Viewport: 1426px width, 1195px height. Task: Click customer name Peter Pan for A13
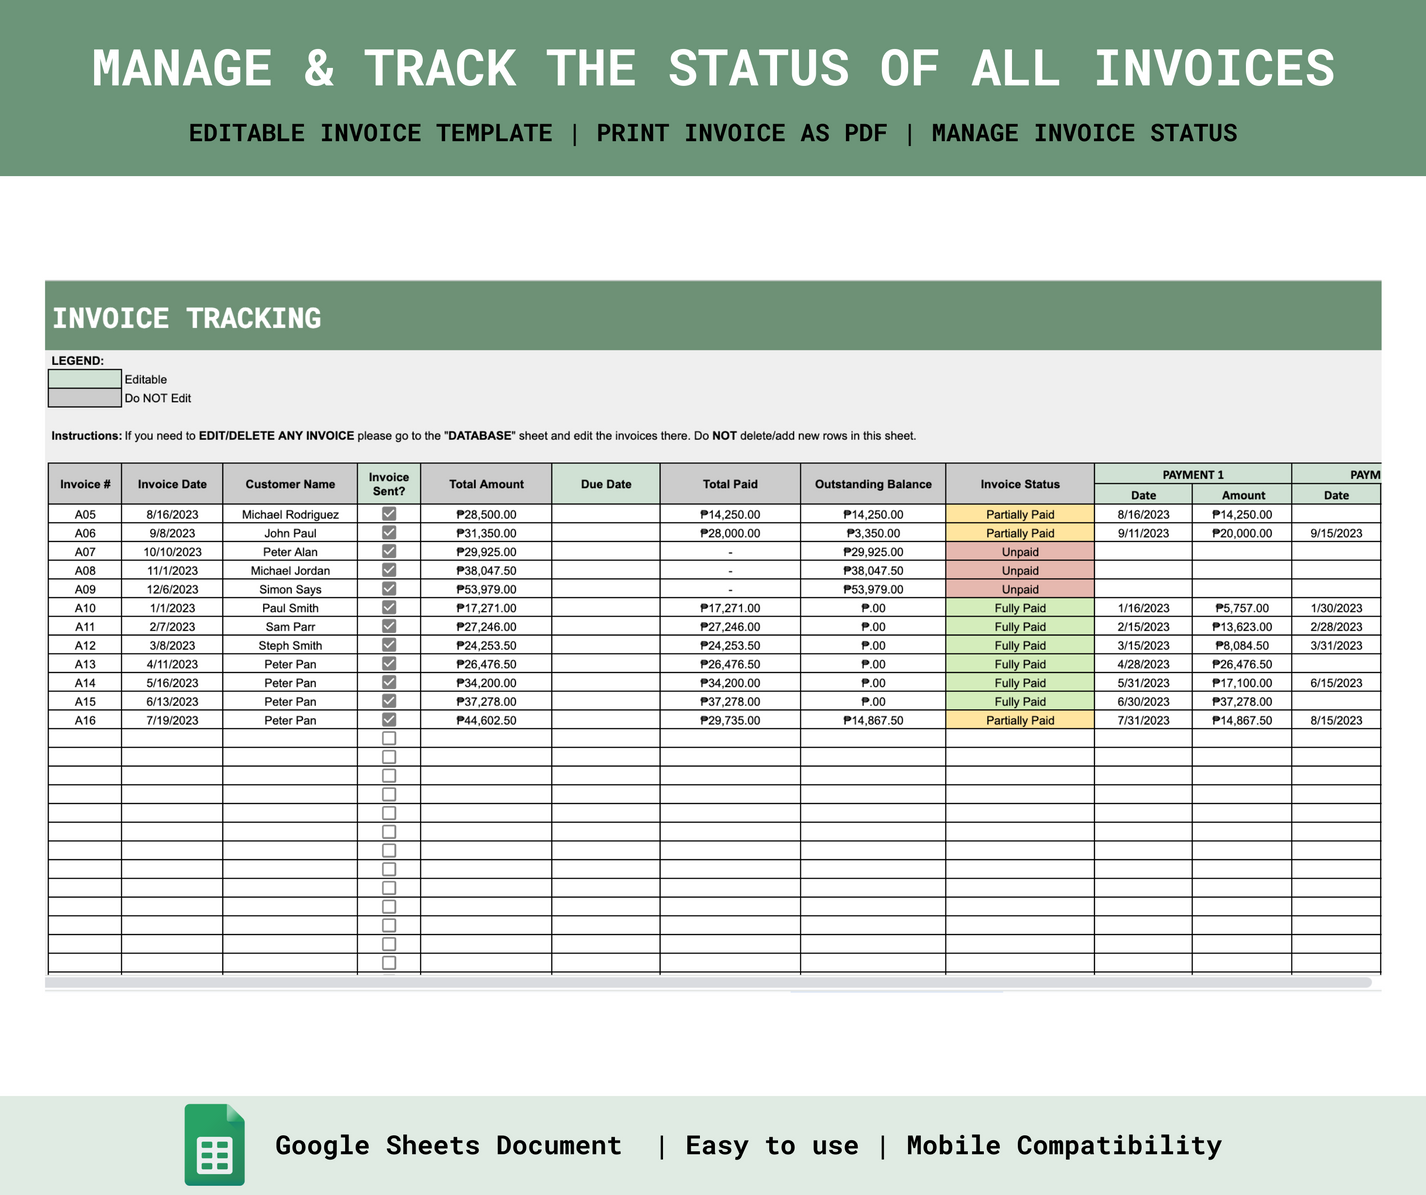pyautogui.click(x=290, y=663)
